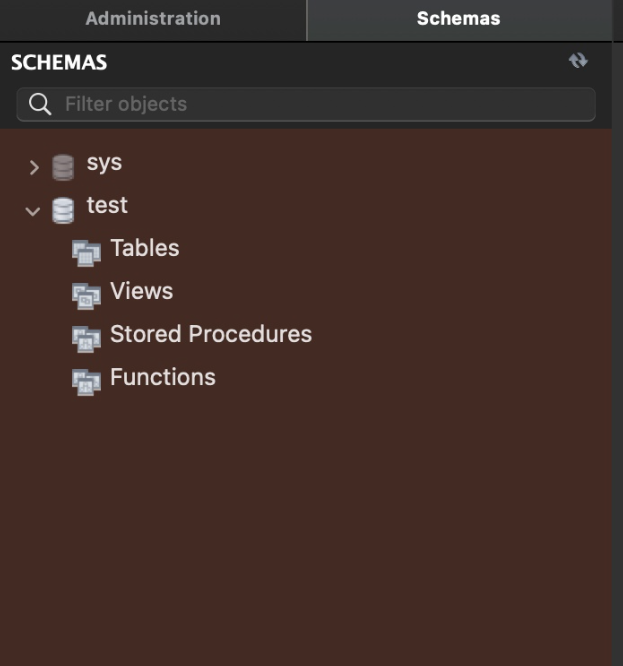Image resolution: width=623 pixels, height=666 pixels.
Task: Select the Views node label
Action: click(x=141, y=292)
